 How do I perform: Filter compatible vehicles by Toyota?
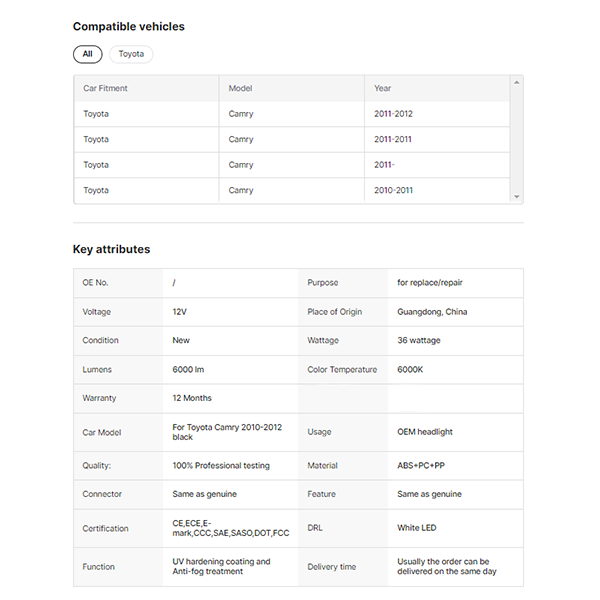[x=131, y=54]
